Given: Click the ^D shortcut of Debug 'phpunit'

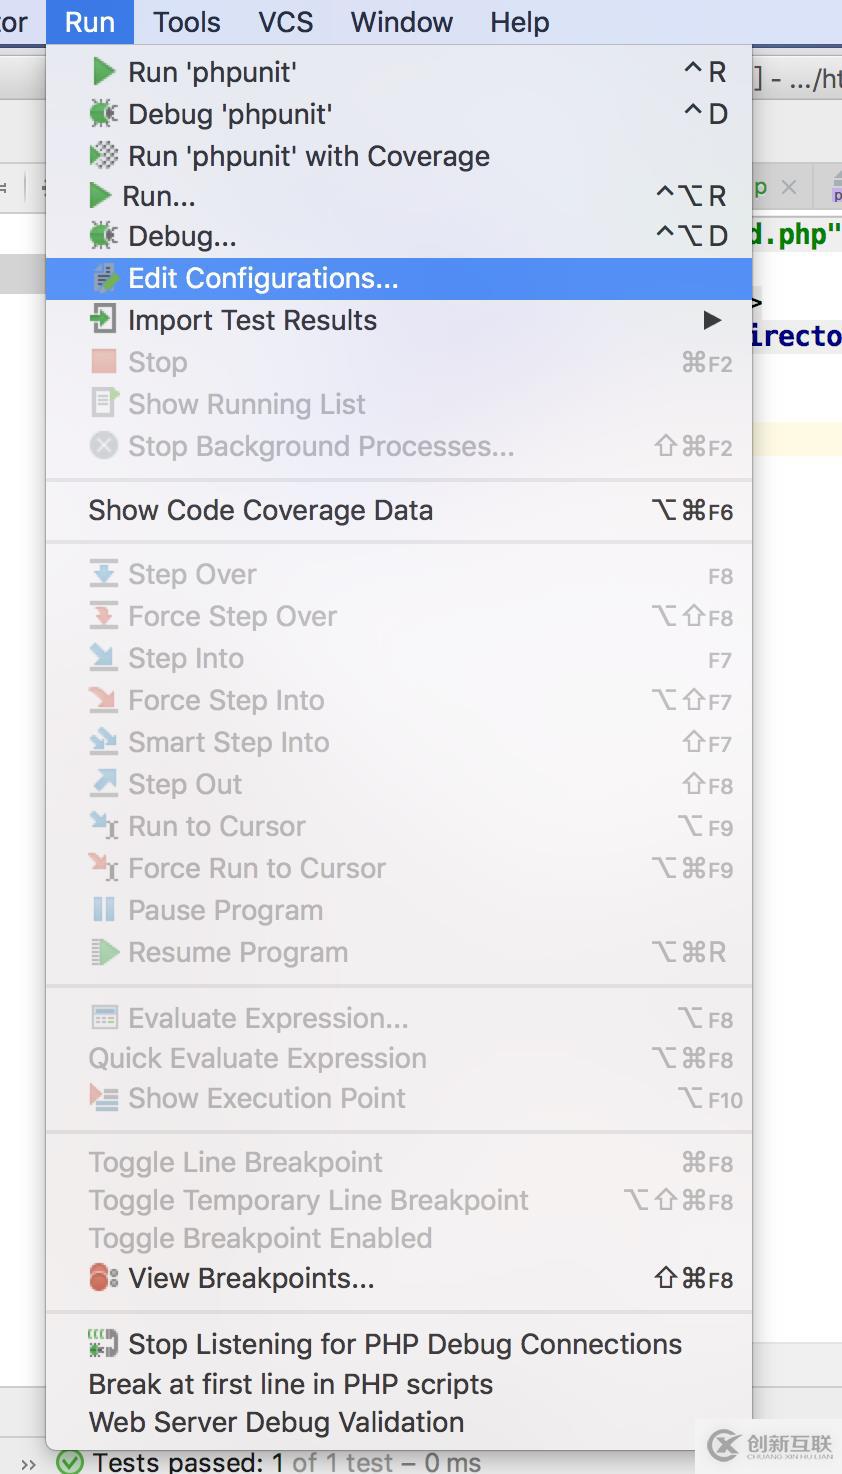Looking at the screenshot, I should [x=705, y=114].
